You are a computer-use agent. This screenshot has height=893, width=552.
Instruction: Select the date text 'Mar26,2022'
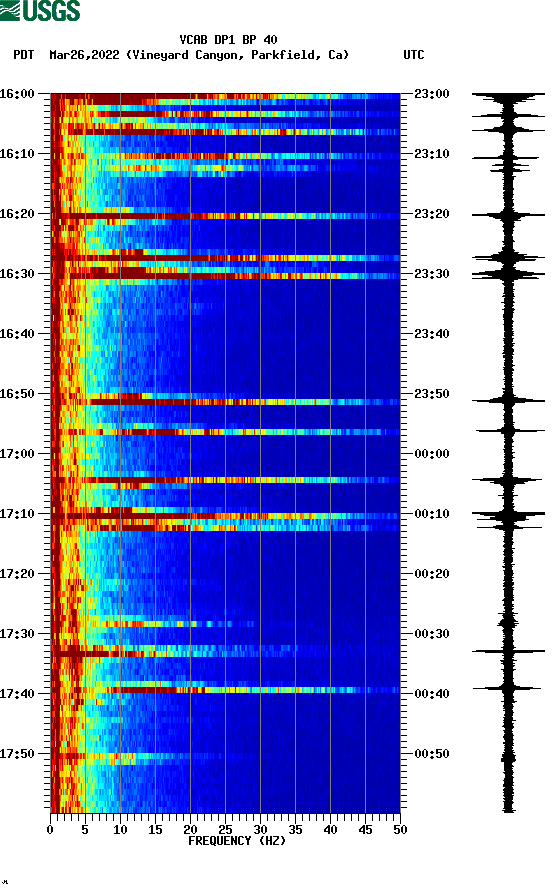coord(84,55)
